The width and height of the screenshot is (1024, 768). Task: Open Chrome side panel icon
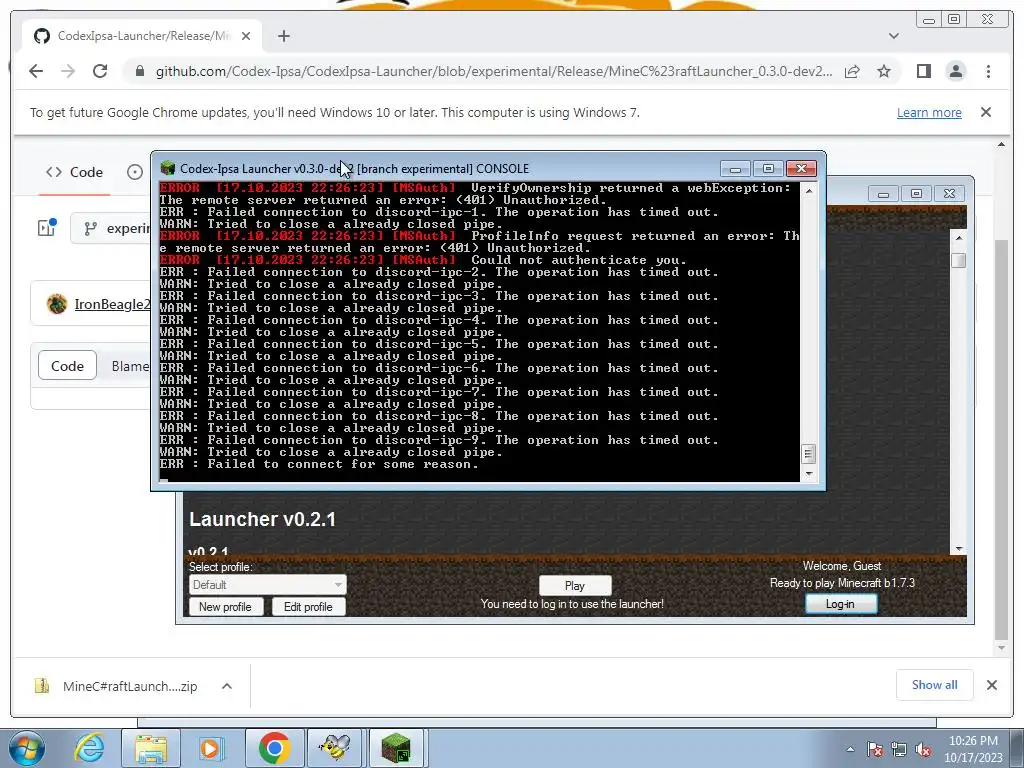tap(923, 71)
